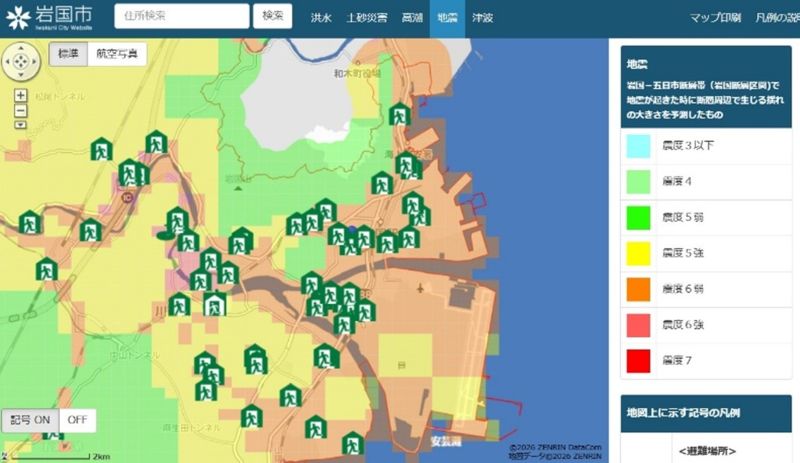Click the evacuation shelter icon near 和木町役場
Screen dimensions: 800x463
coord(399,115)
